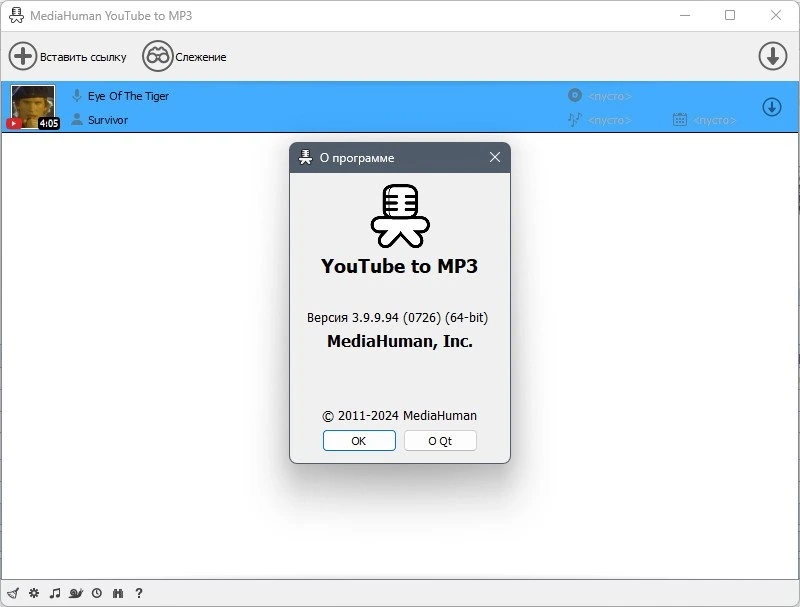Select the Survivor artist name

coord(108,120)
